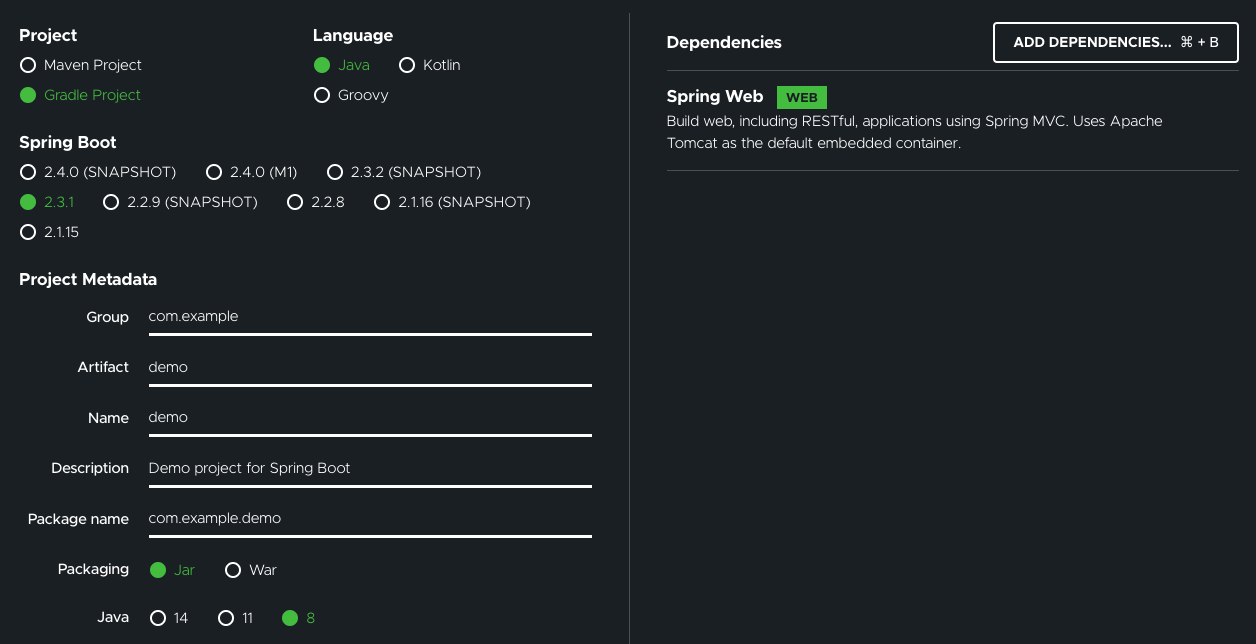Edit the Description field
Viewport: 1256px width, 644px height.
pyautogui.click(x=370, y=468)
